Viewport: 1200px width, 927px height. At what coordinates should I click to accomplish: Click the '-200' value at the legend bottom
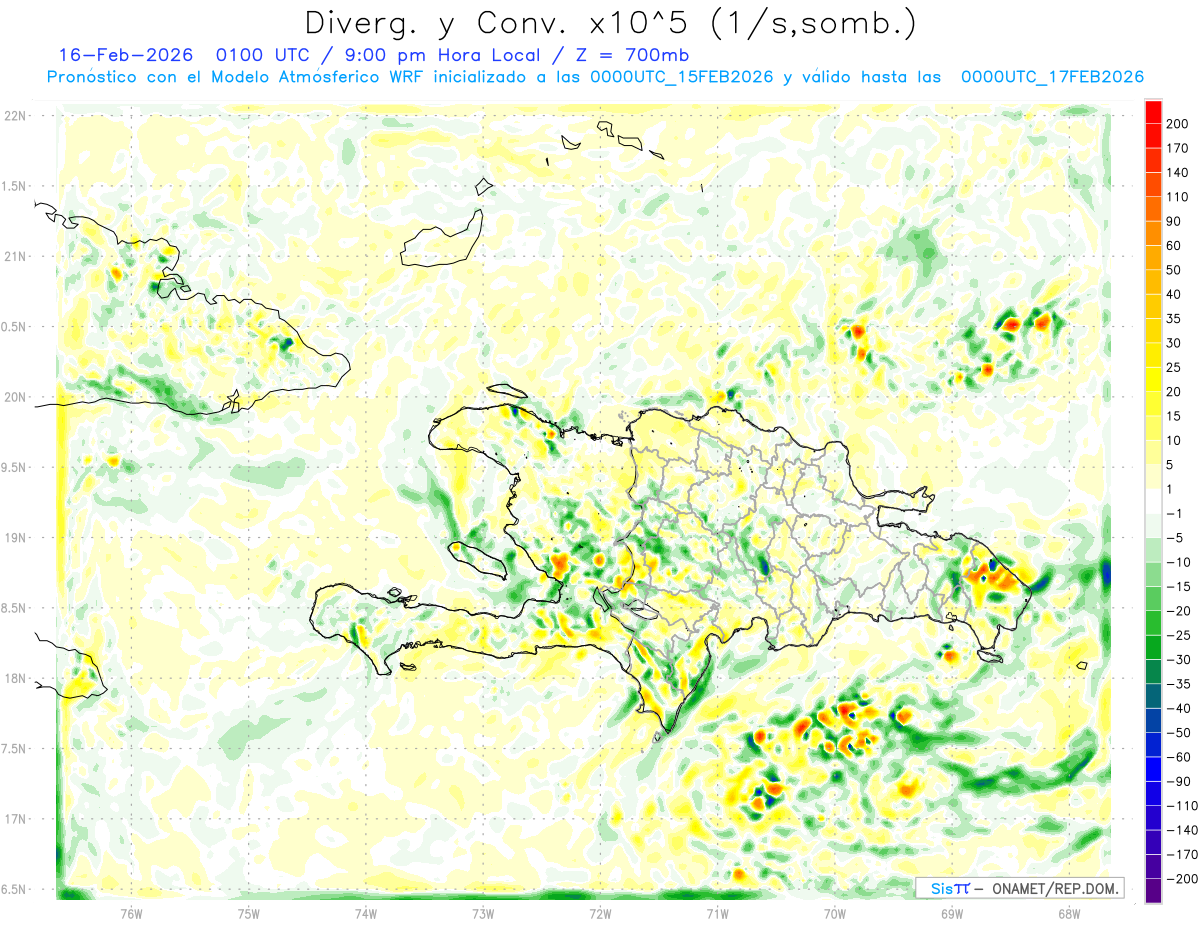pyautogui.click(x=1183, y=879)
